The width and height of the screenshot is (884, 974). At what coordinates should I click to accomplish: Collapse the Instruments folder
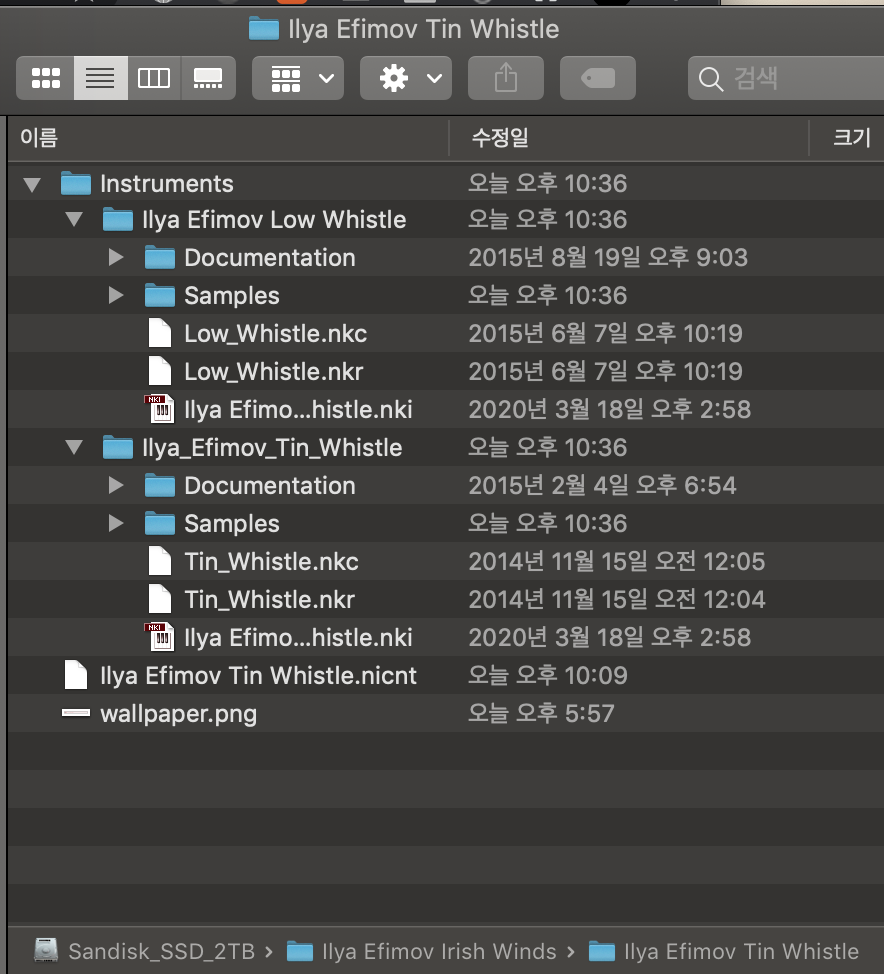pyautogui.click(x=32, y=184)
